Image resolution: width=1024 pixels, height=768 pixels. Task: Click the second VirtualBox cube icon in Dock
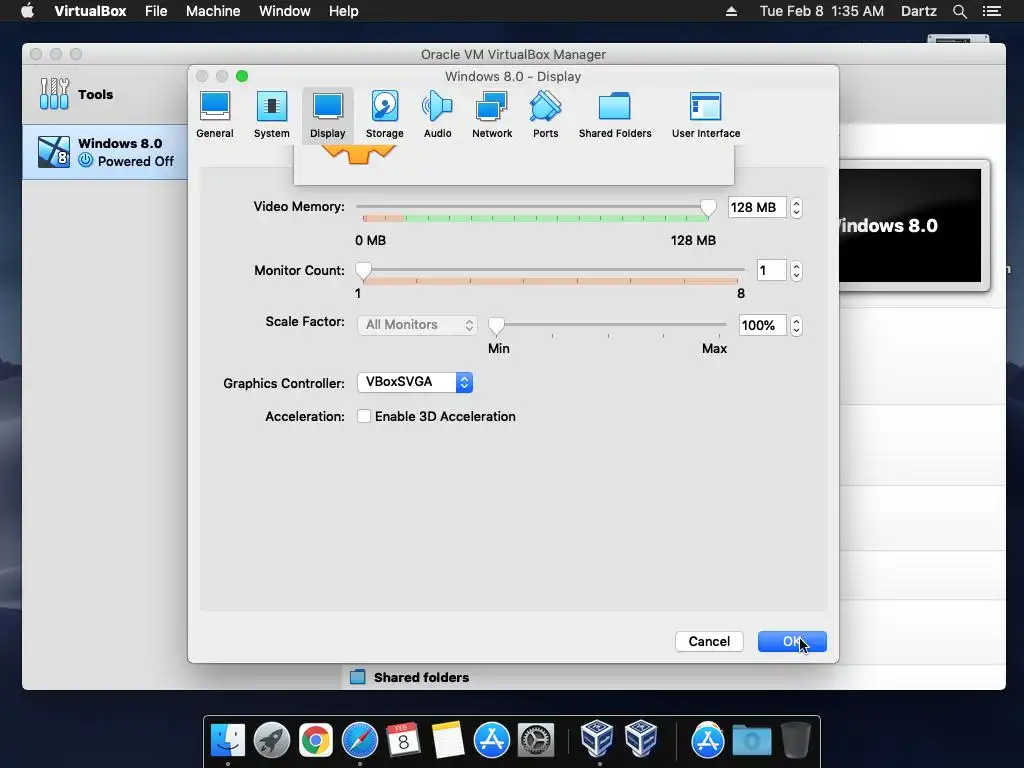point(641,738)
